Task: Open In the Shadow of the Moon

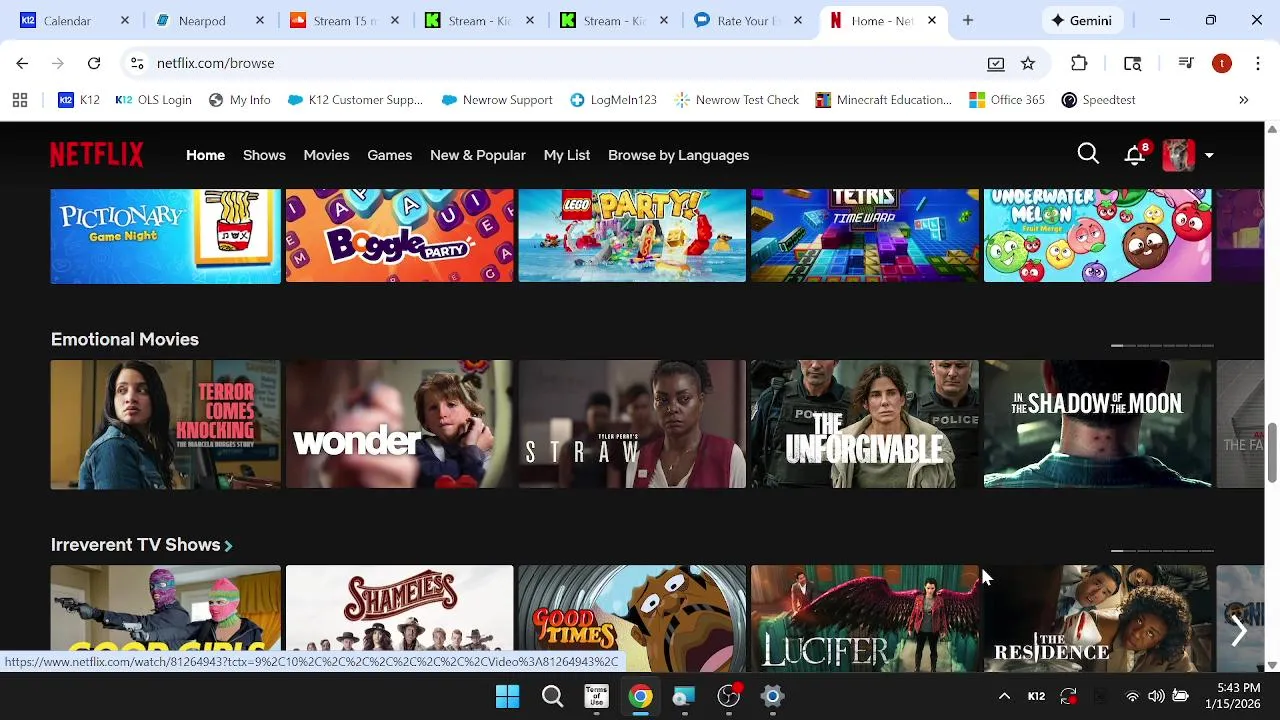Action: (x=1098, y=424)
